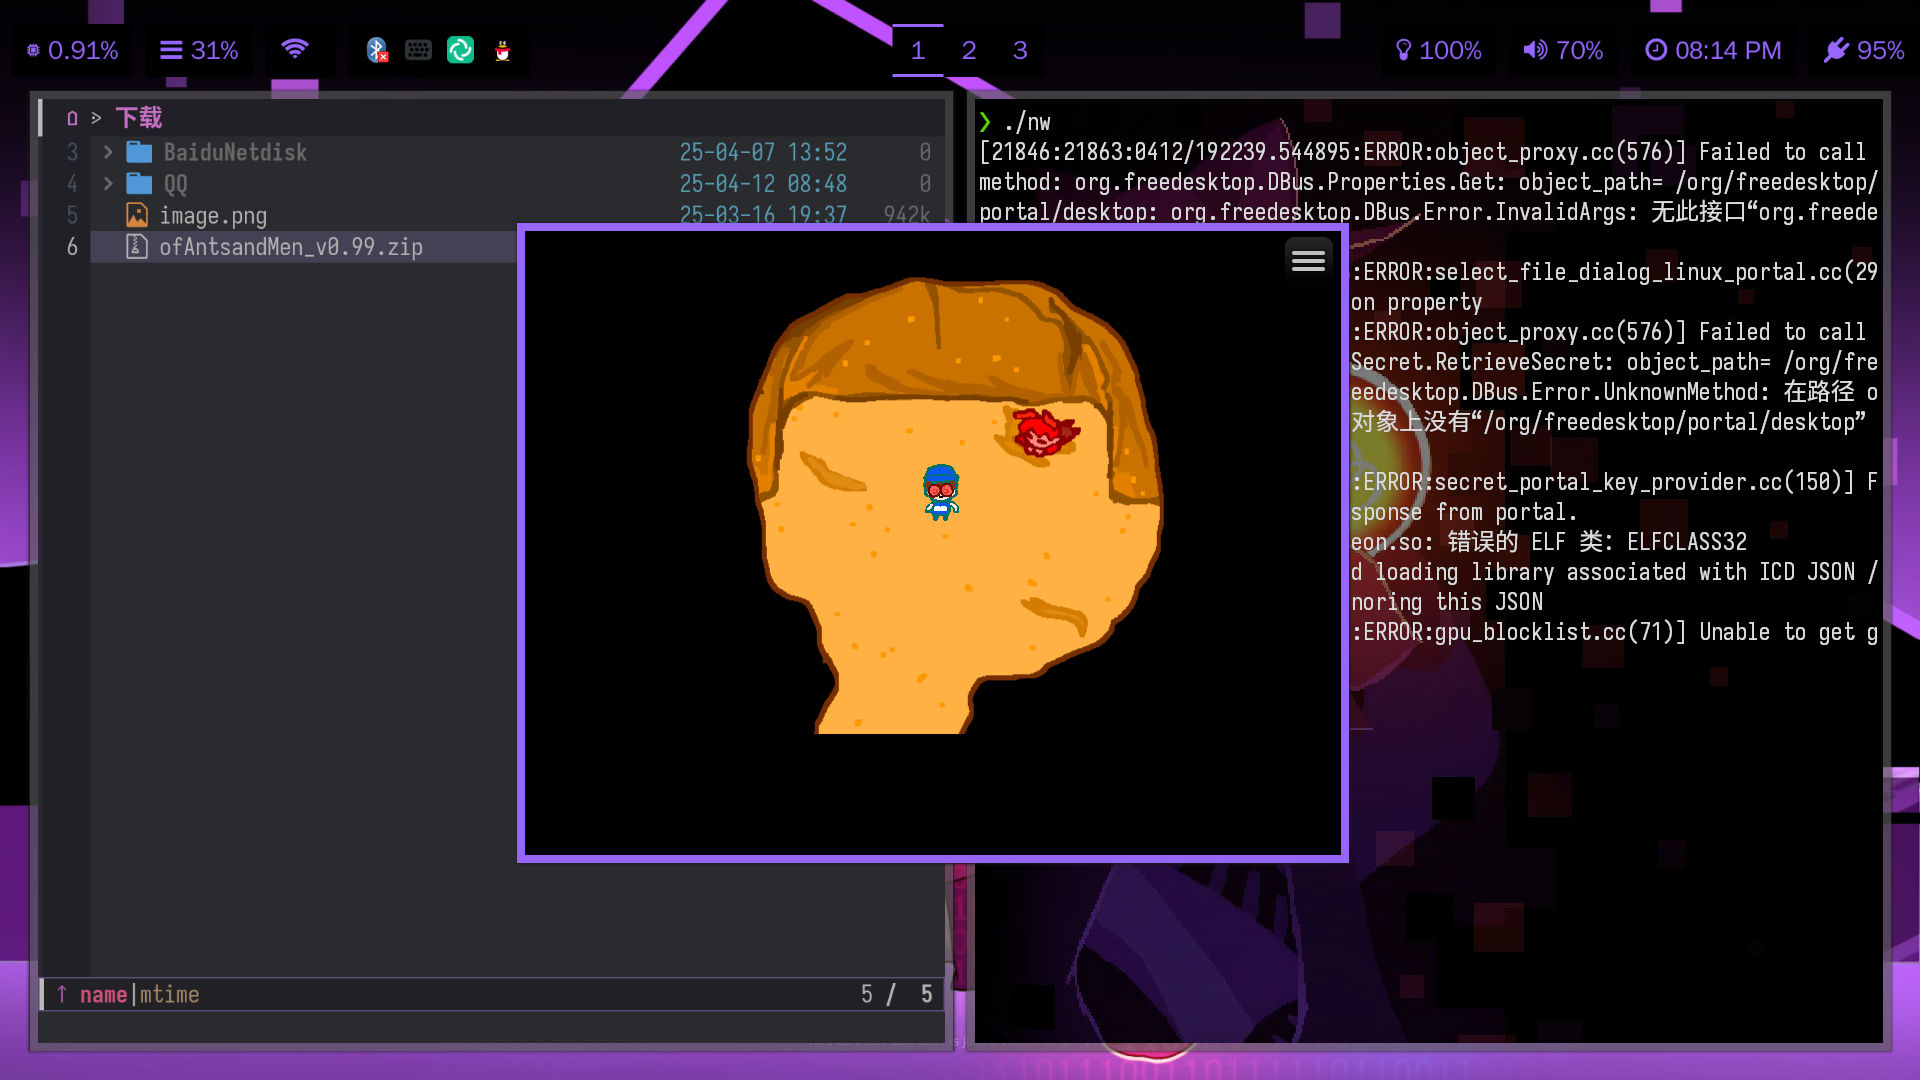The height and width of the screenshot is (1080, 1920).
Task: Click the brightness 100% indicator
Action: (1438, 50)
